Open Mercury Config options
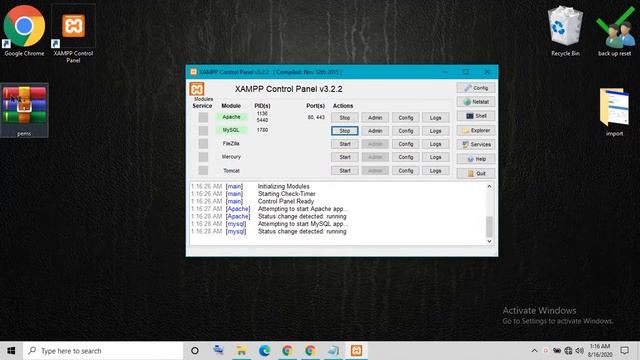The height and width of the screenshot is (360, 640). (406, 157)
